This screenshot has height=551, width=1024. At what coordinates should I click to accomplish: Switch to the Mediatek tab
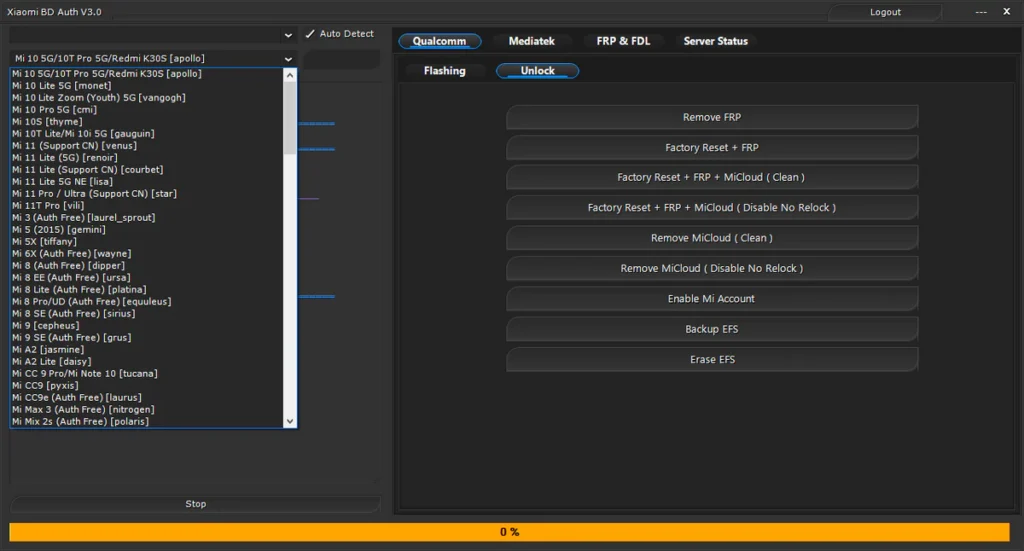[531, 41]
